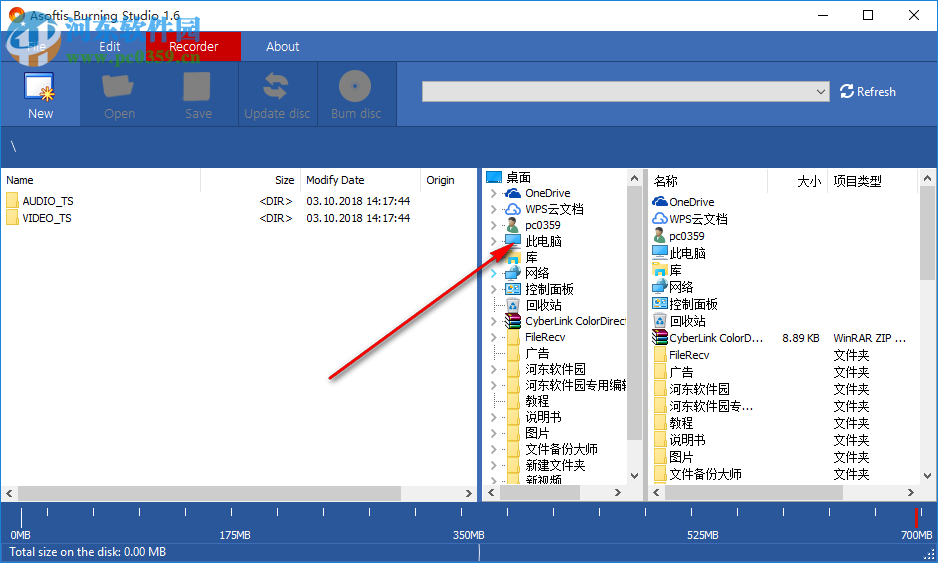Click file list horizontal scrollbar right arrow
The image size is (938, 563).
click(x=910, y=492)
